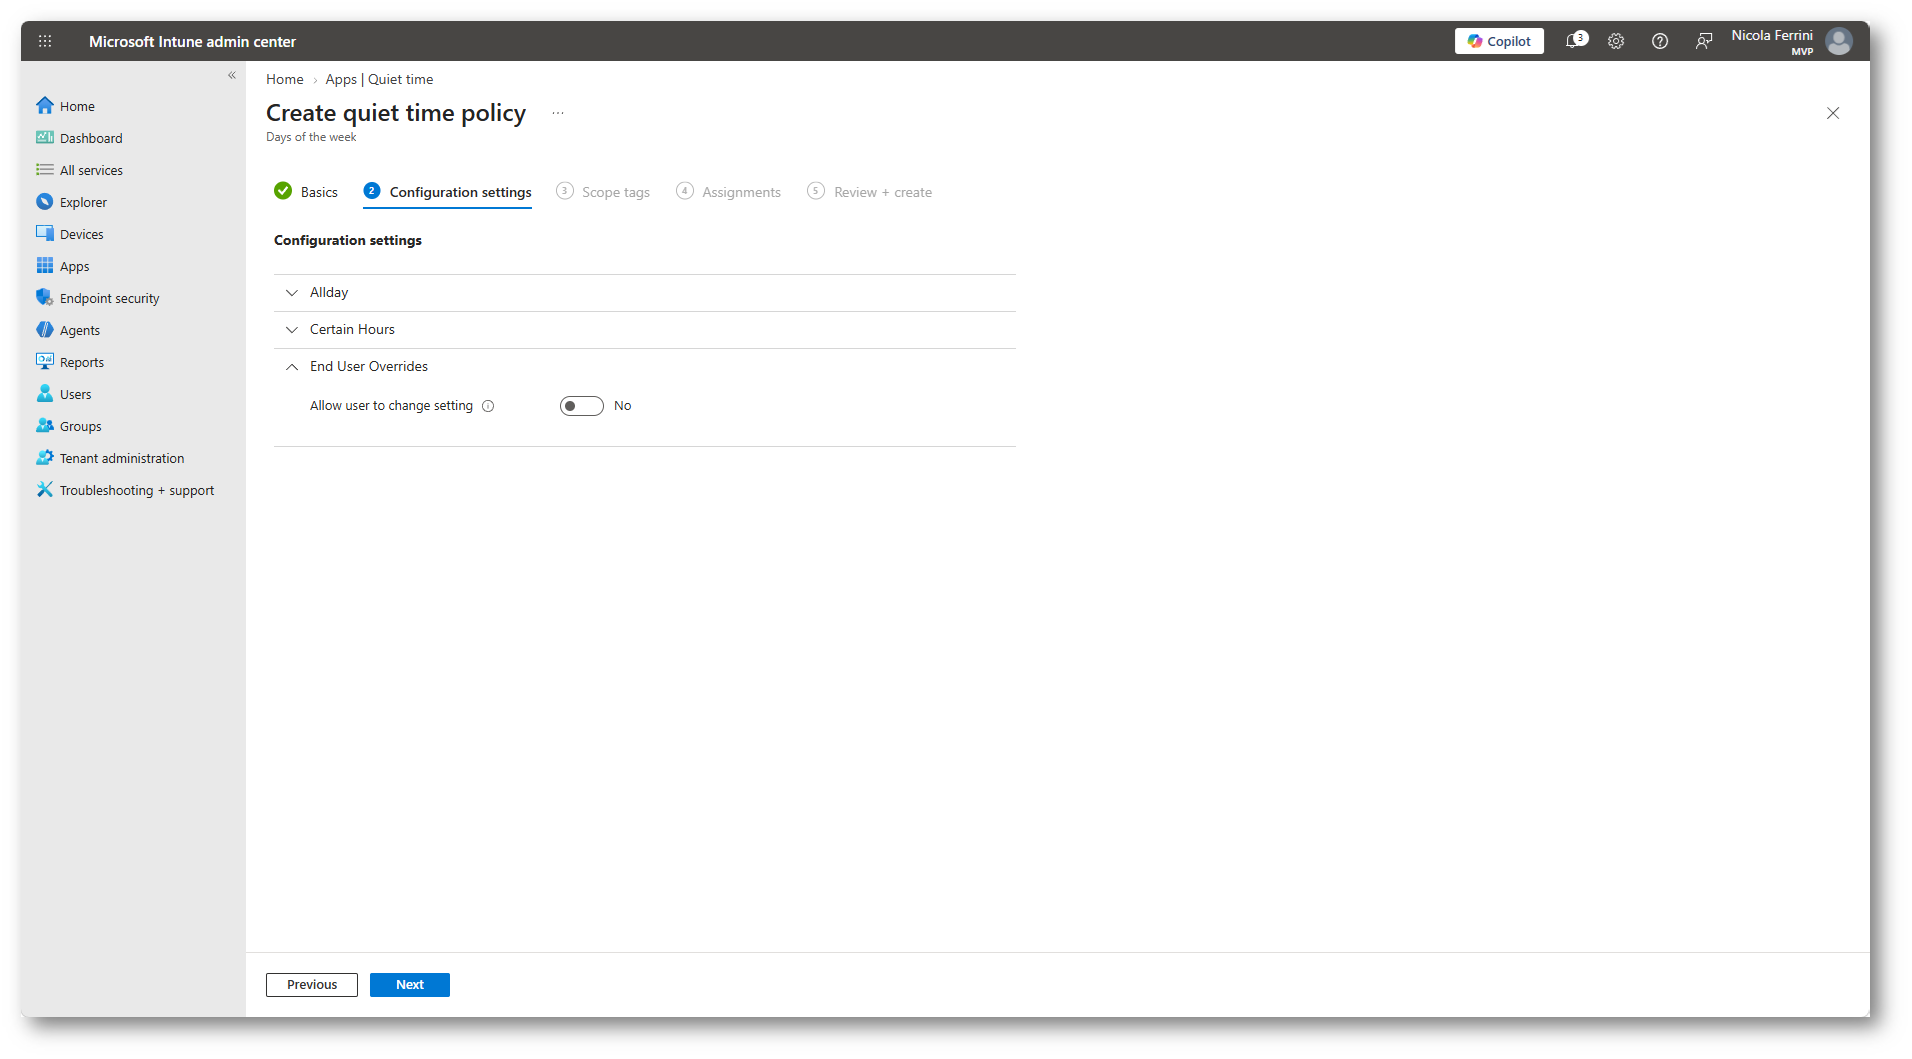Click the help question mark icon
The image size is (1912, 1059).
(x=1660, y=41)
